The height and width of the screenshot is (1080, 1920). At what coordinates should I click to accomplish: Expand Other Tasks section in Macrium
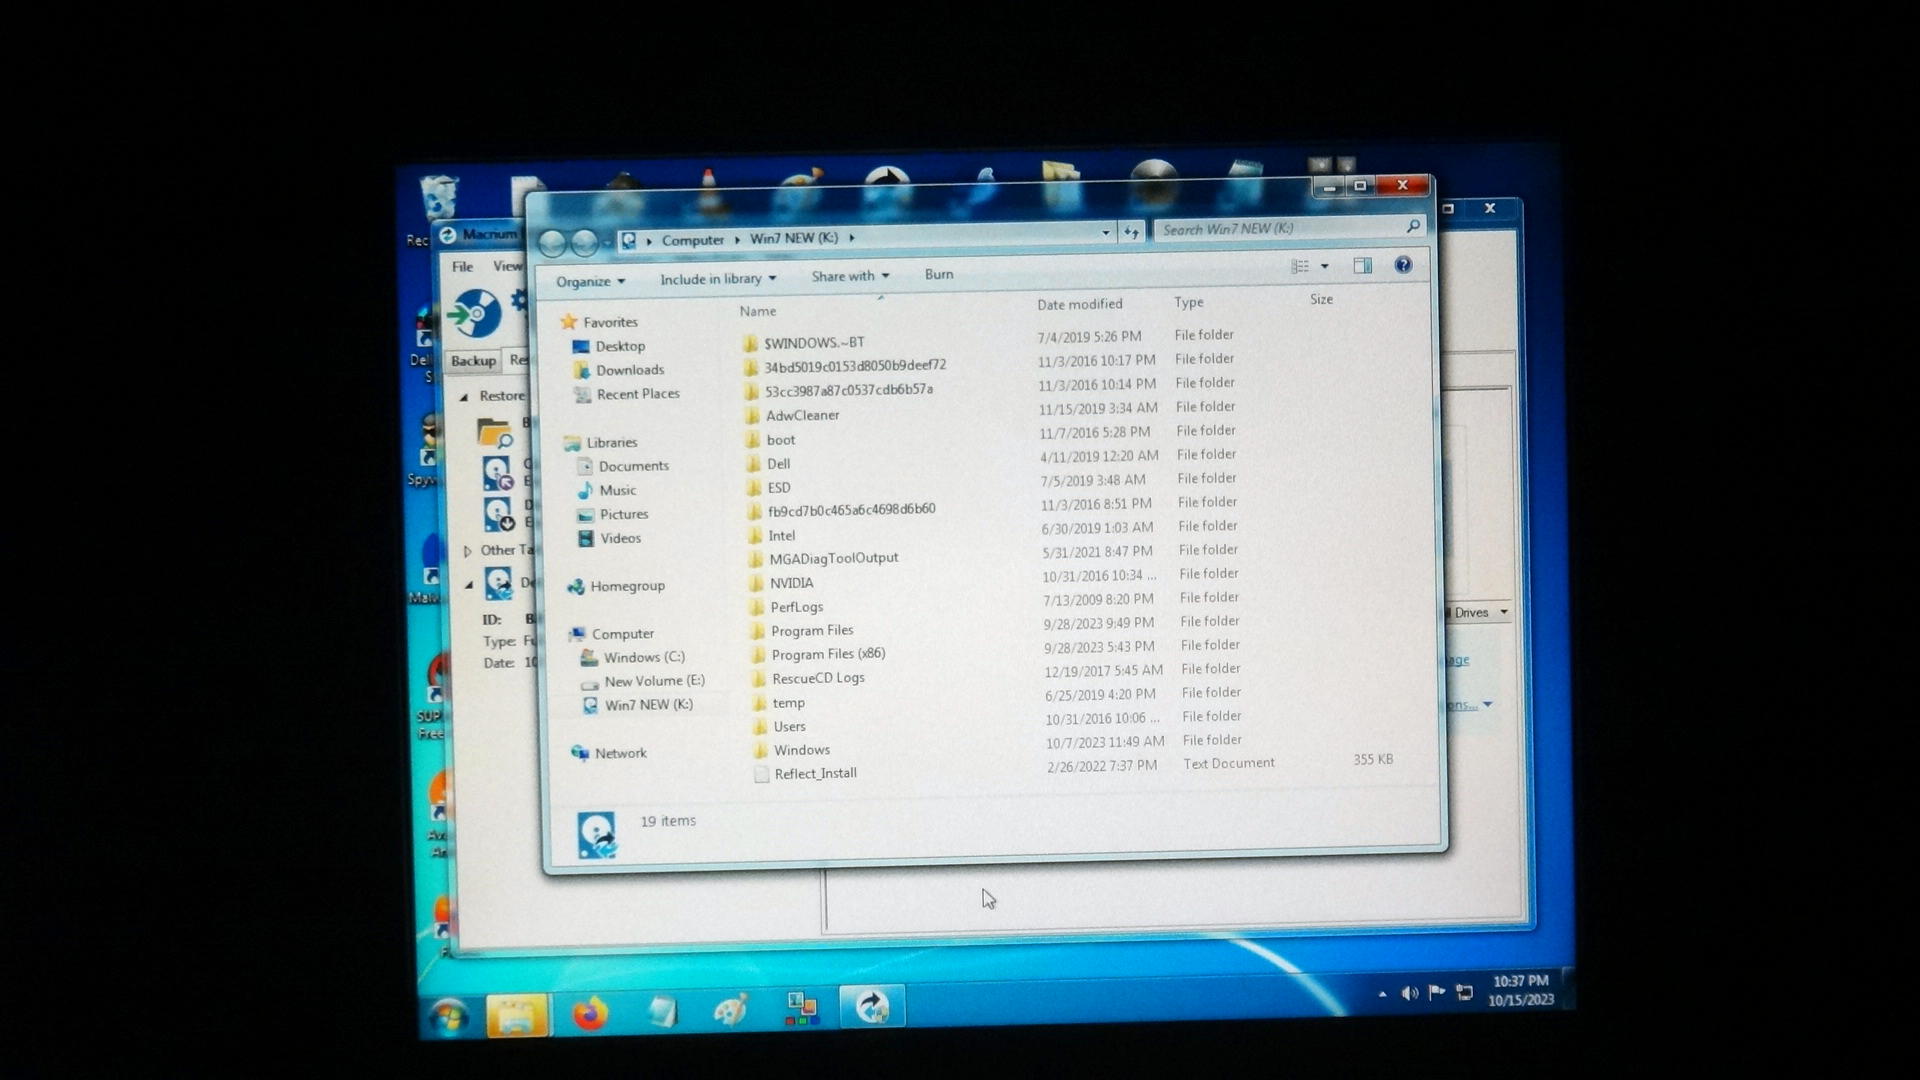tap(467, 552)
